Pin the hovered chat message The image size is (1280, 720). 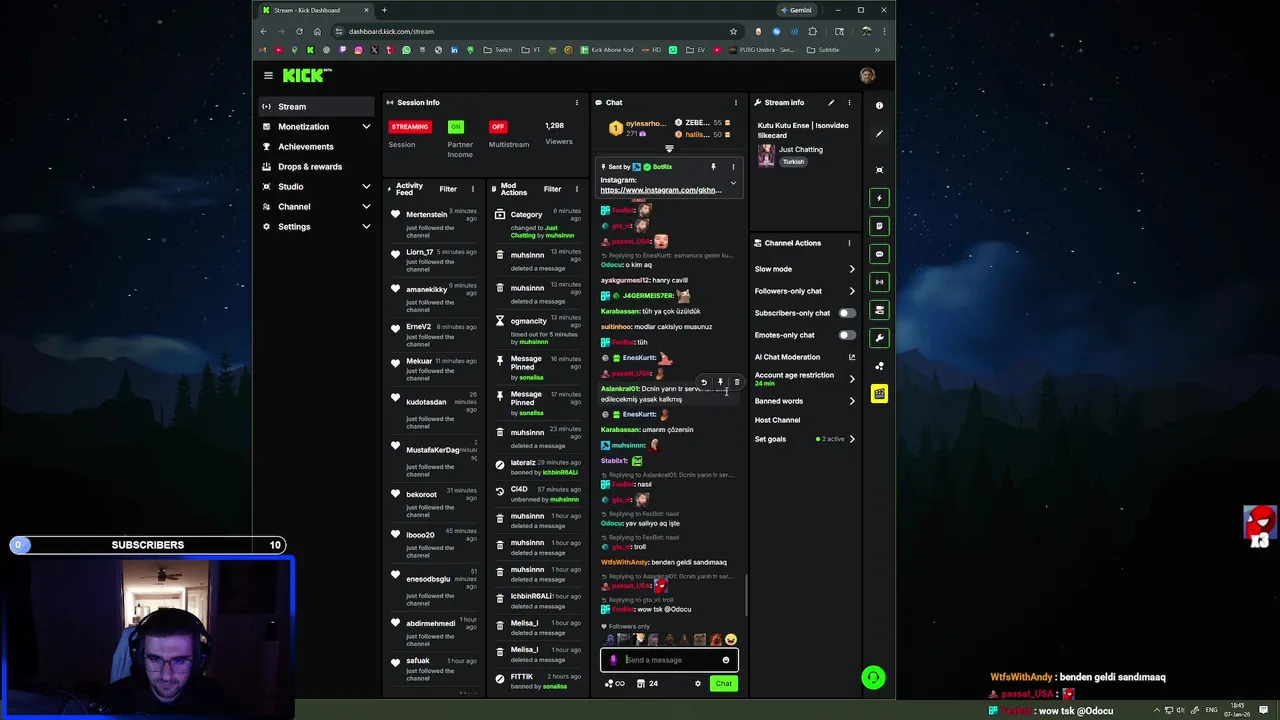tap(720, 382)
